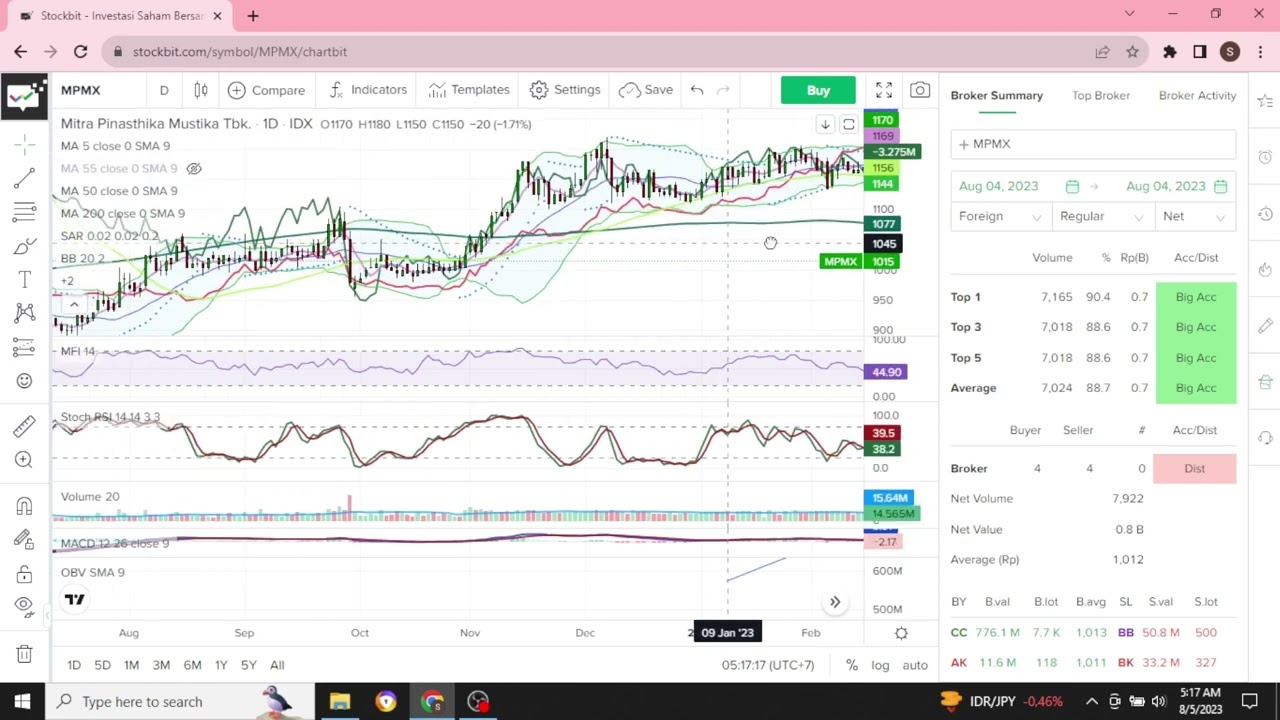Image resolution: width=1280 pixels, height=720 pixels.
Task: Open the start date calendar picker
Action: coord(1072,186)
